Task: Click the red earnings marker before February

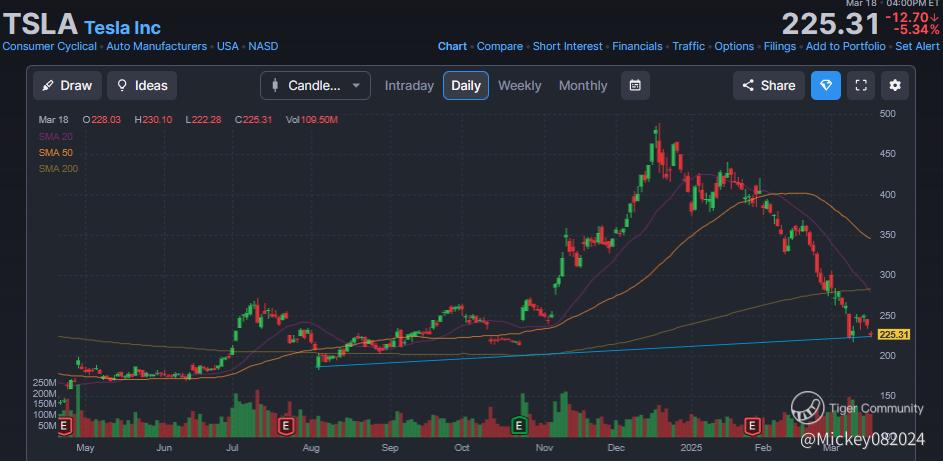Action: [752, 425]
